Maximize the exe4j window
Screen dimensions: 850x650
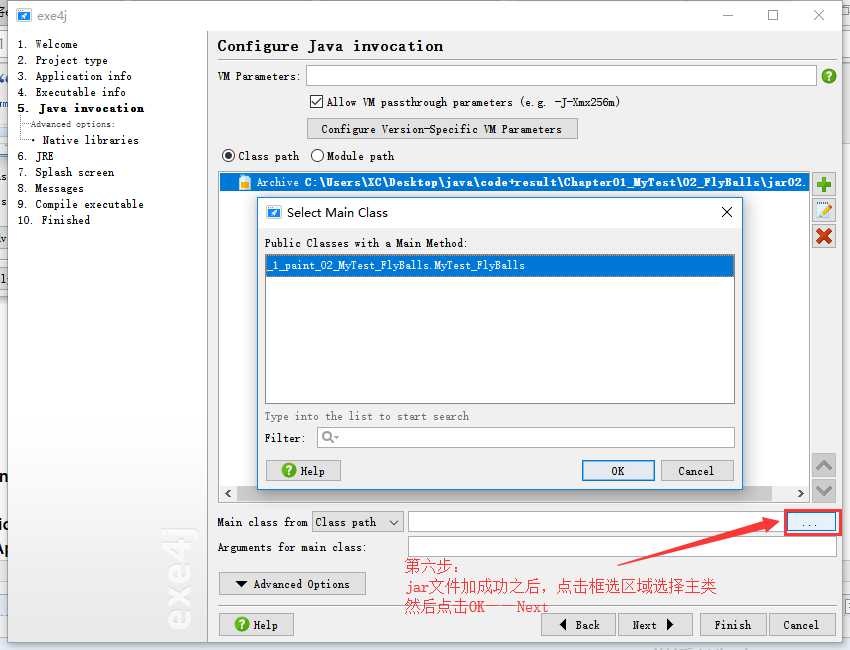click(x=773, y=15)
